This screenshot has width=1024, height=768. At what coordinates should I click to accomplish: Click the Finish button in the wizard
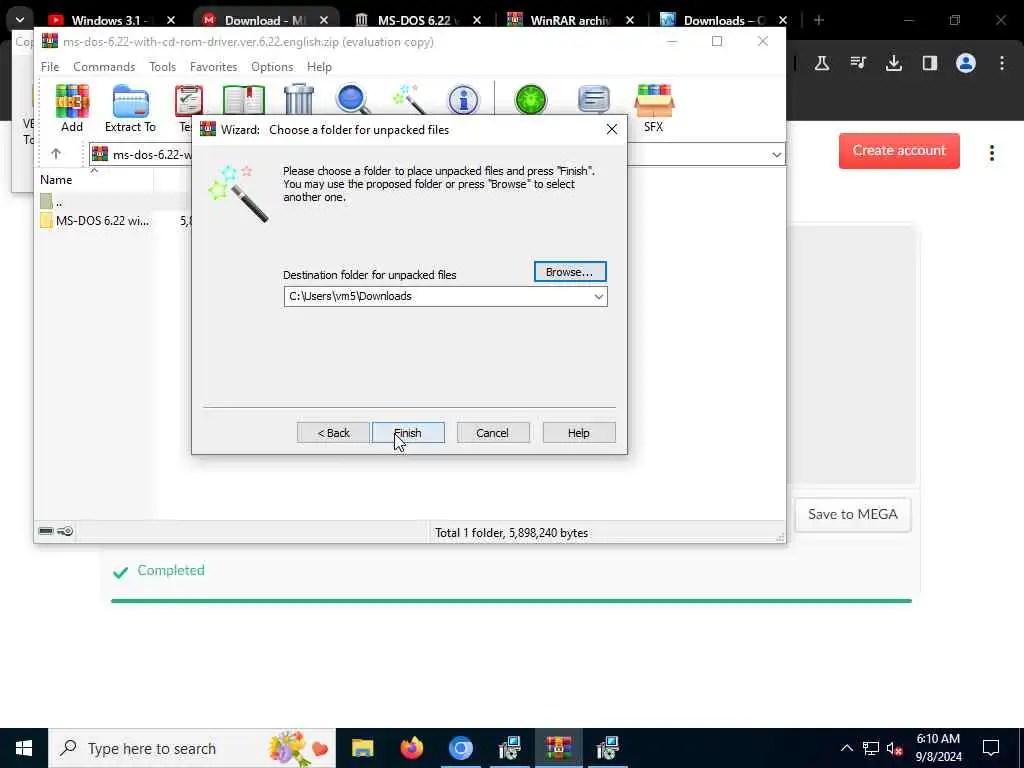click(x=408, y=433)
